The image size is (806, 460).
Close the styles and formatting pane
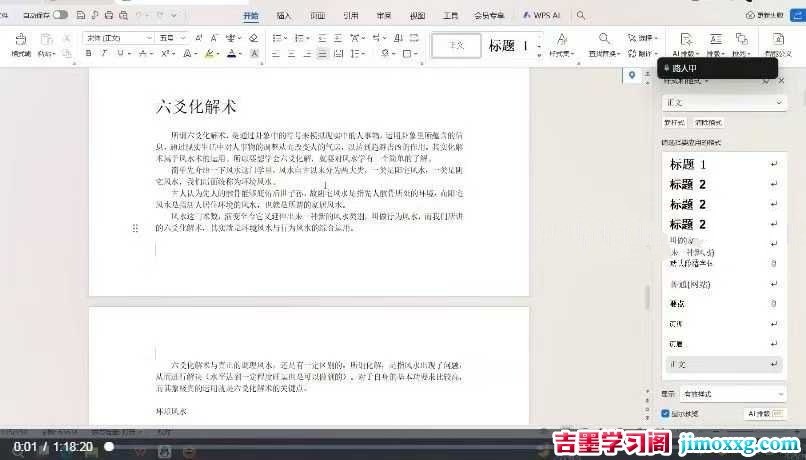(781, 81)
